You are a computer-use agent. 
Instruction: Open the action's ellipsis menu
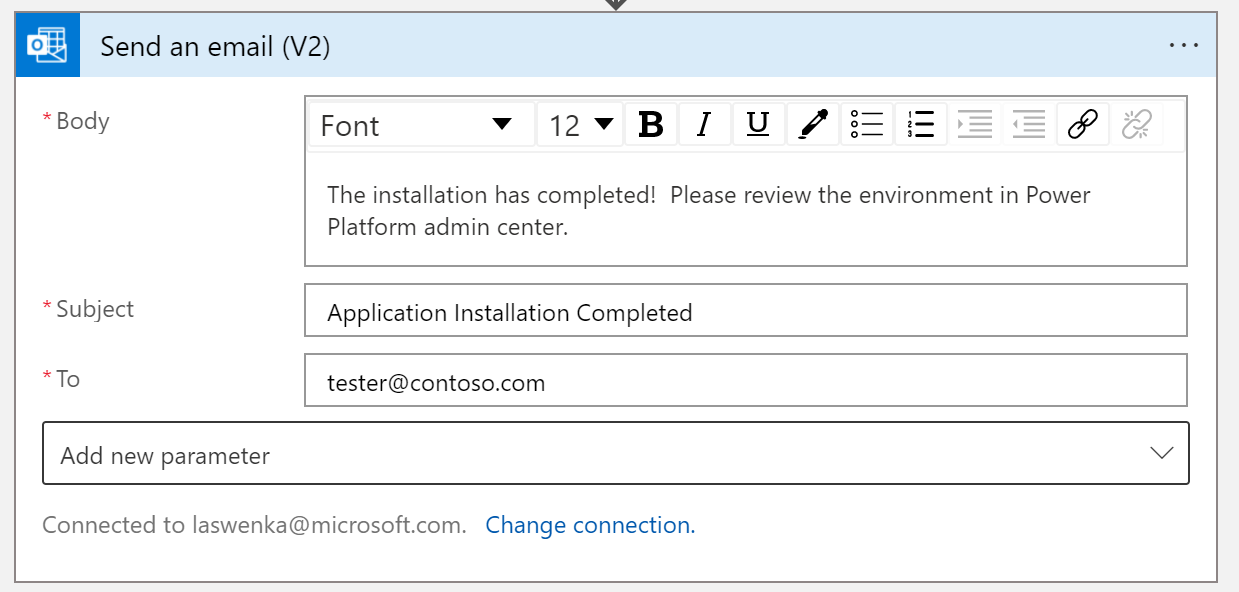click(1183, 46)
